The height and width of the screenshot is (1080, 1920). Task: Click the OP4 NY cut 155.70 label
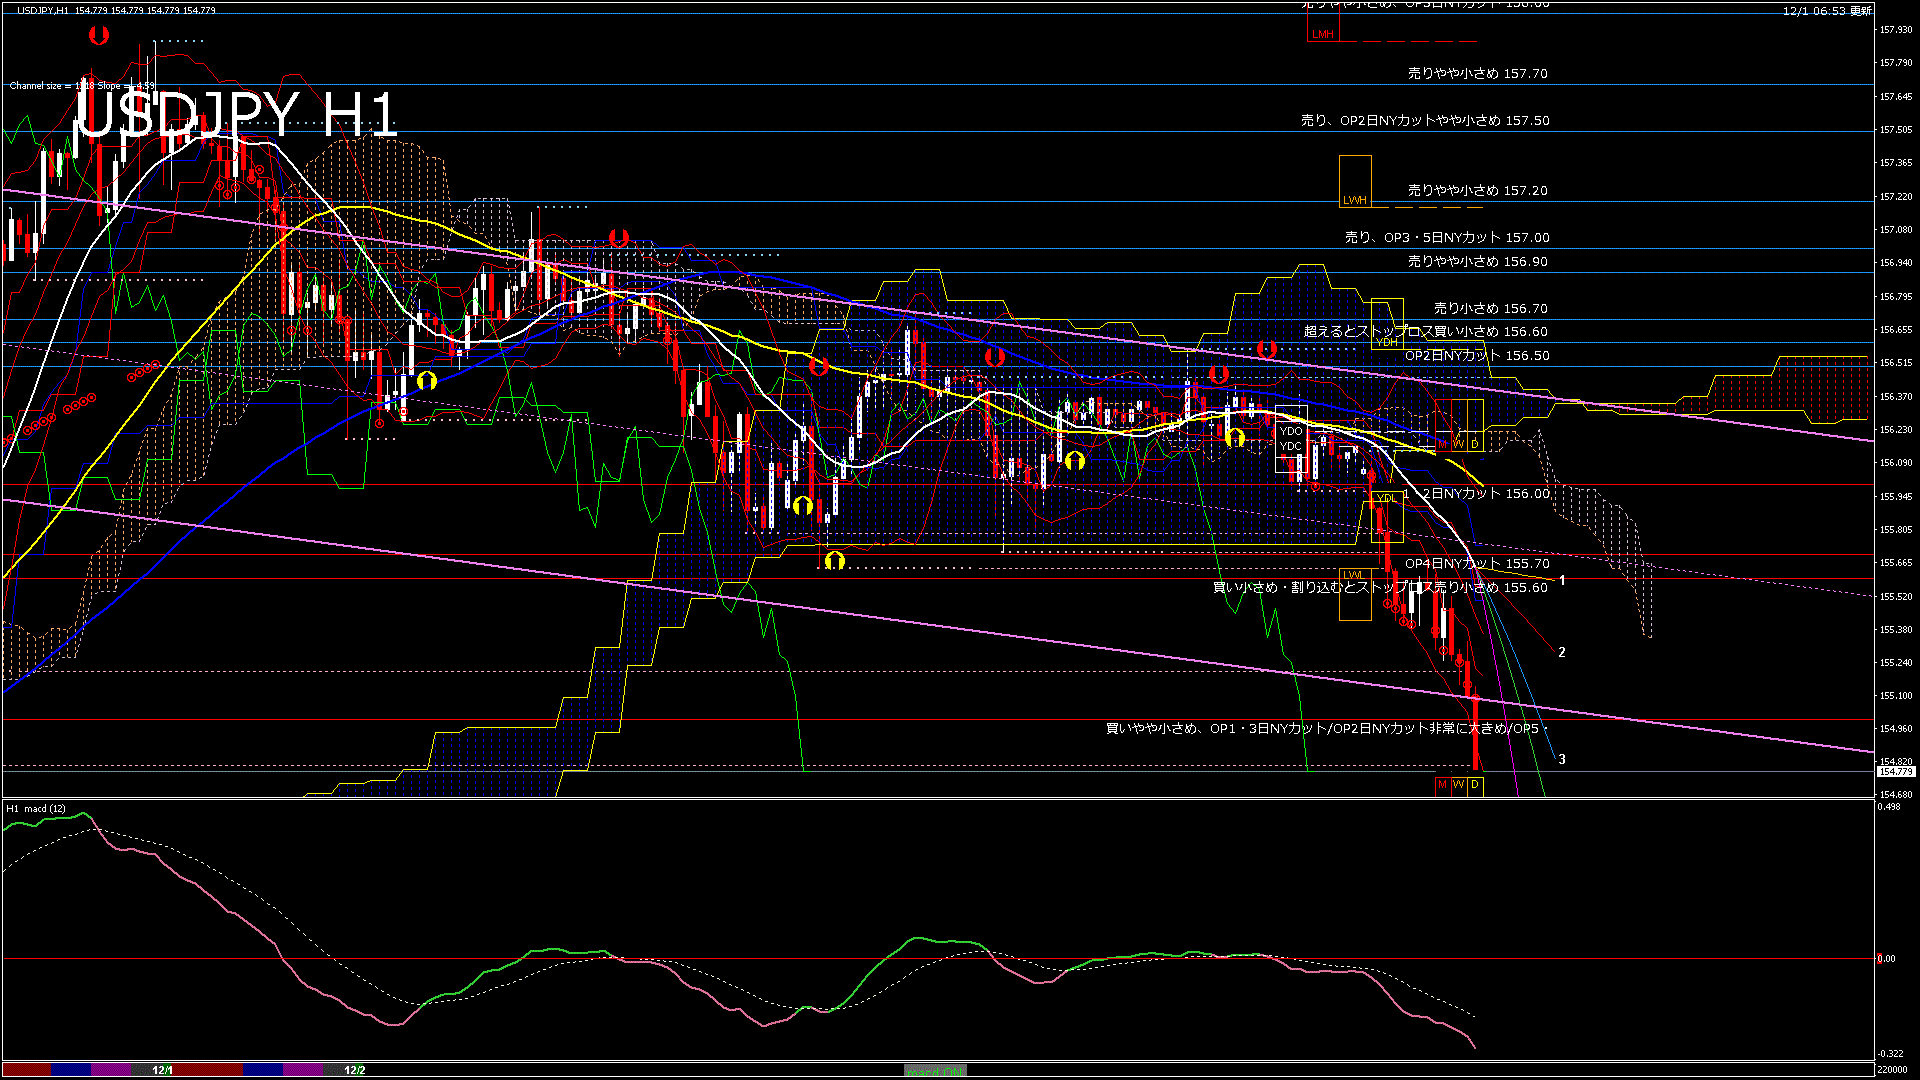pos(1476,564)
